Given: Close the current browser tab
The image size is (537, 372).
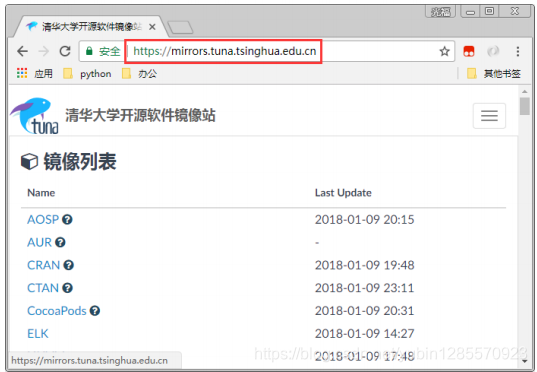Looking at the screenshot, I should click(152, 27).
